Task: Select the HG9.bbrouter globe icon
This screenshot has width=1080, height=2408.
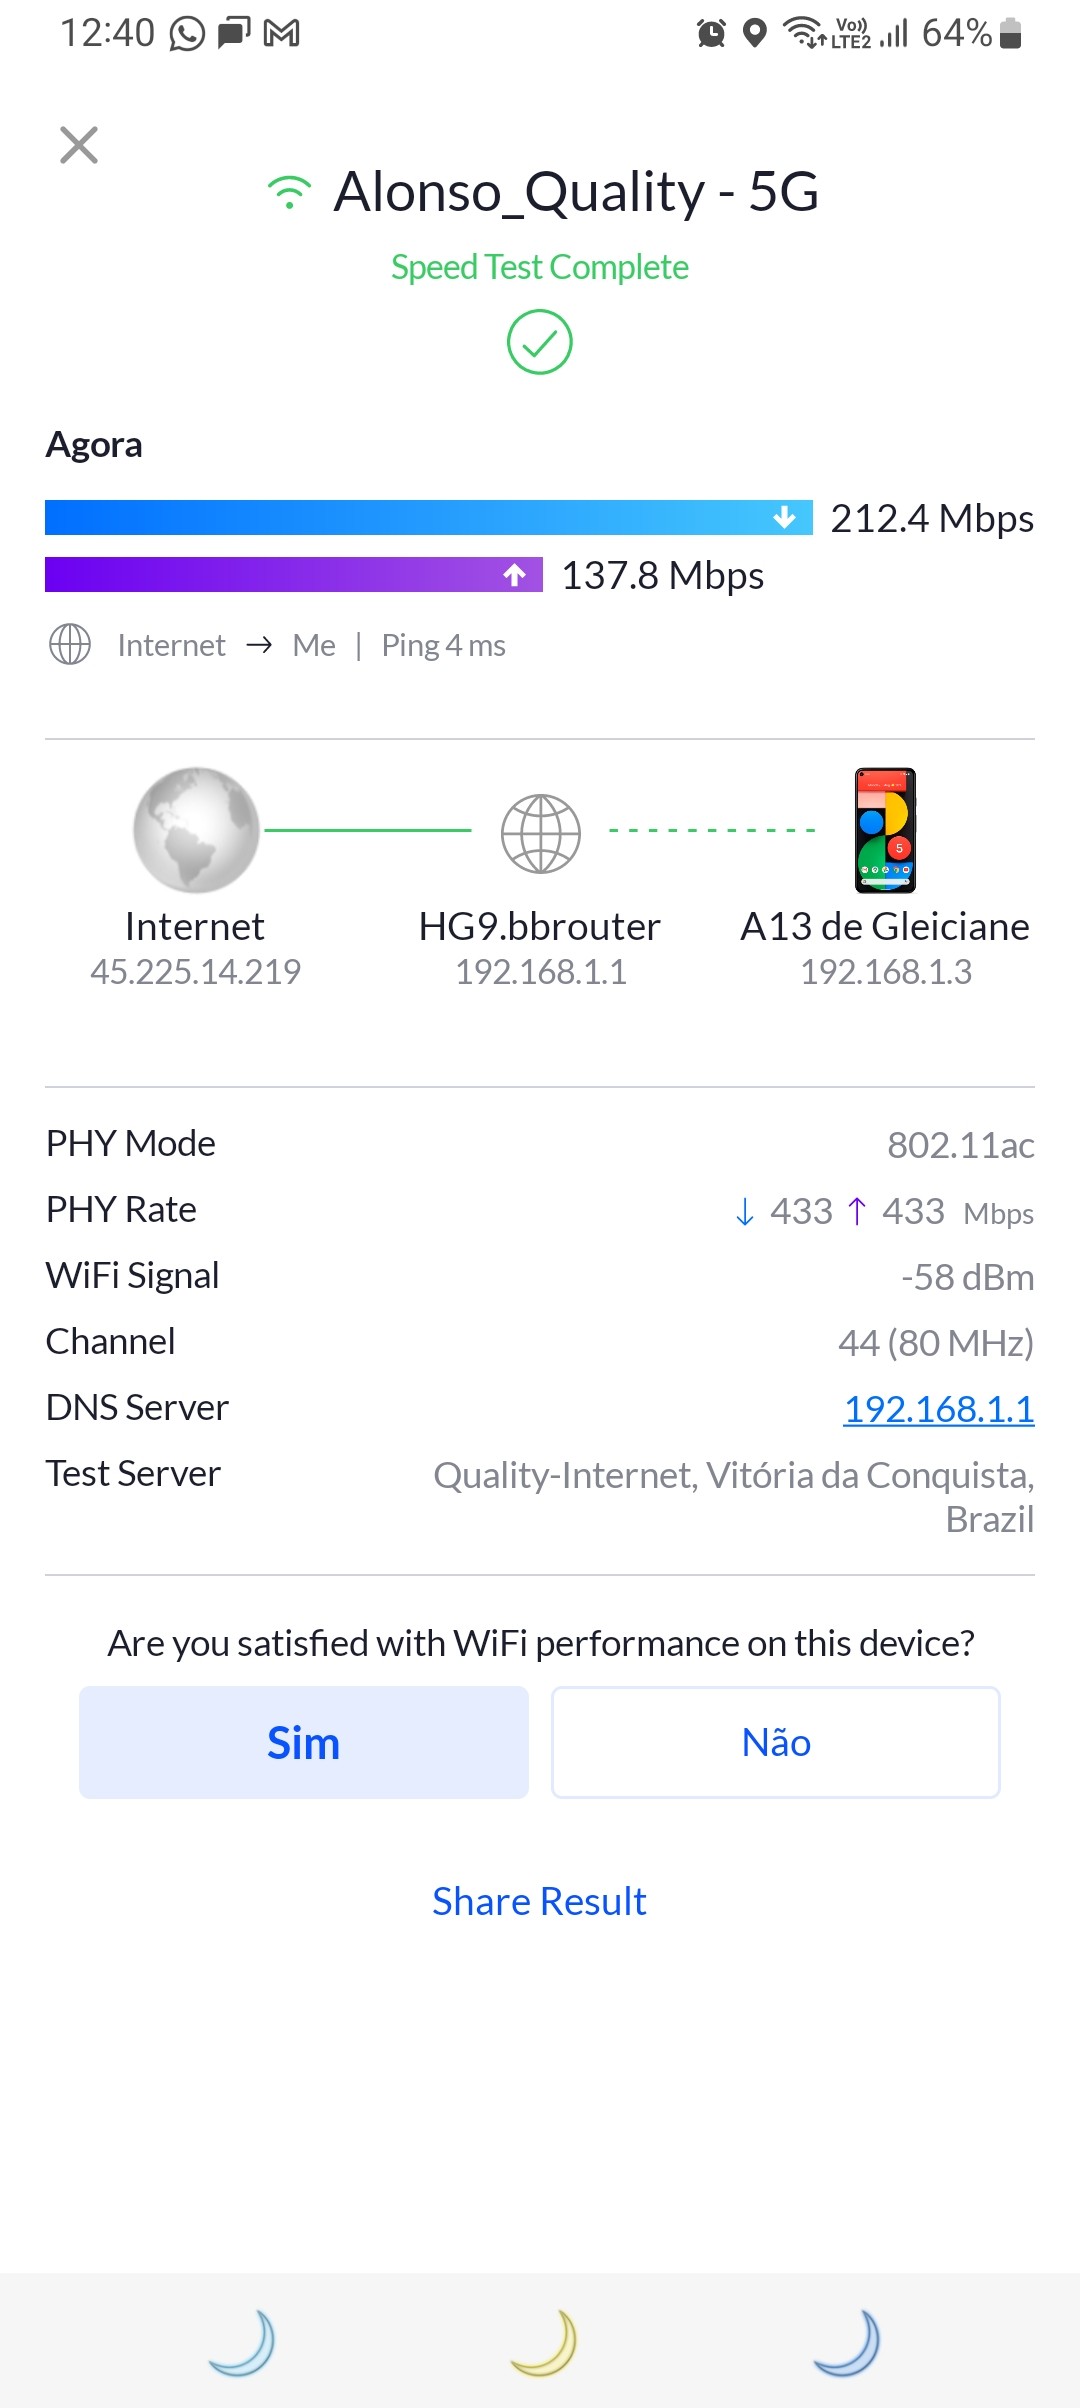Action: (x=540, y=833)
